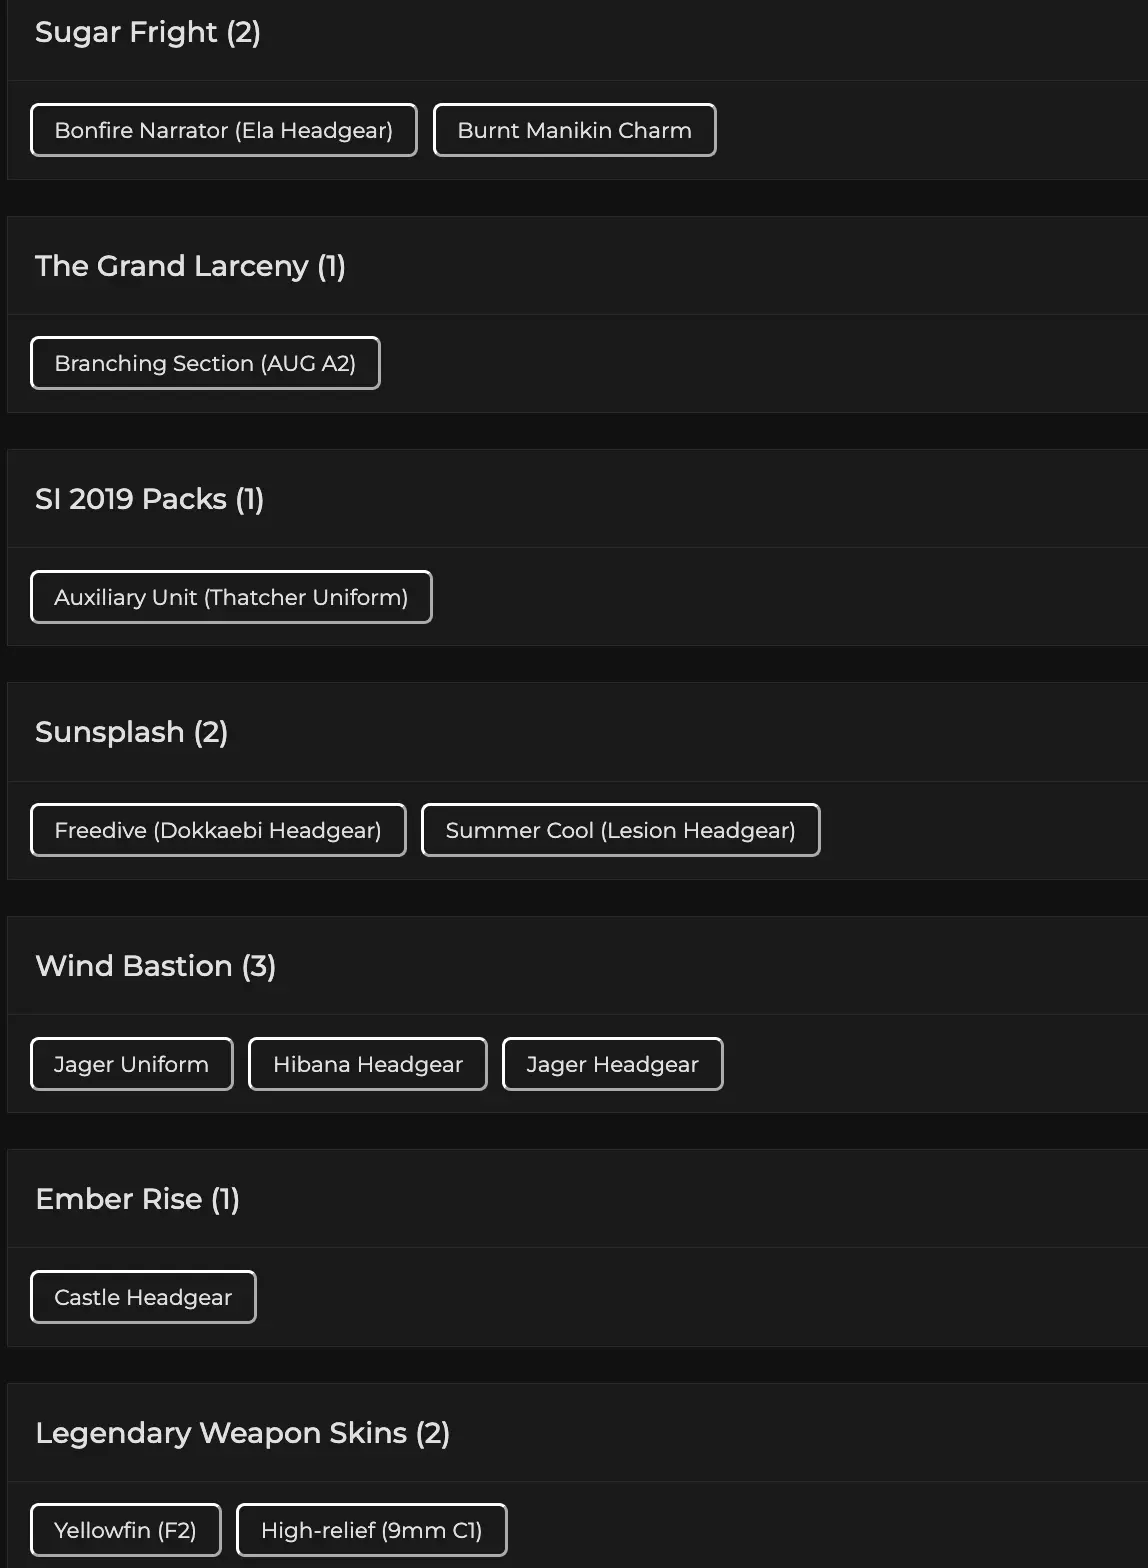Screen dimensions: 1148x1568
Task: Choose the Jager Headgear item
Action: 612,1064
